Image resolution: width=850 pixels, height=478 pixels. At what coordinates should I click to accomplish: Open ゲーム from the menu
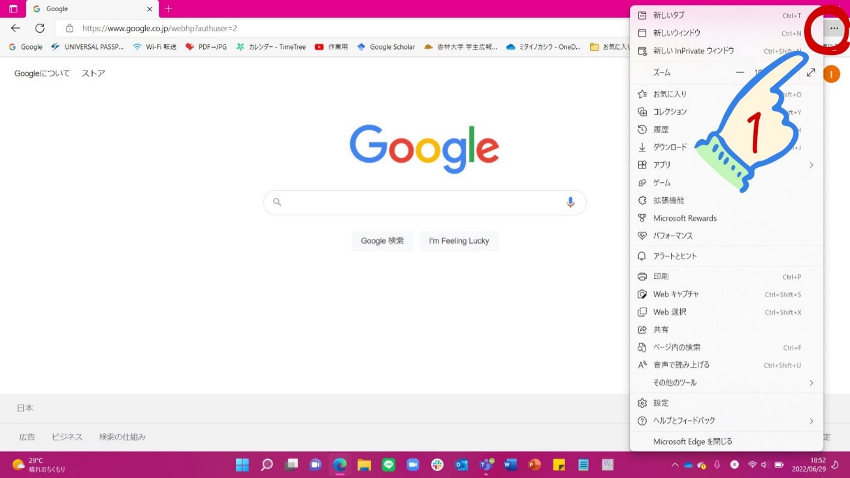(726, 183)
